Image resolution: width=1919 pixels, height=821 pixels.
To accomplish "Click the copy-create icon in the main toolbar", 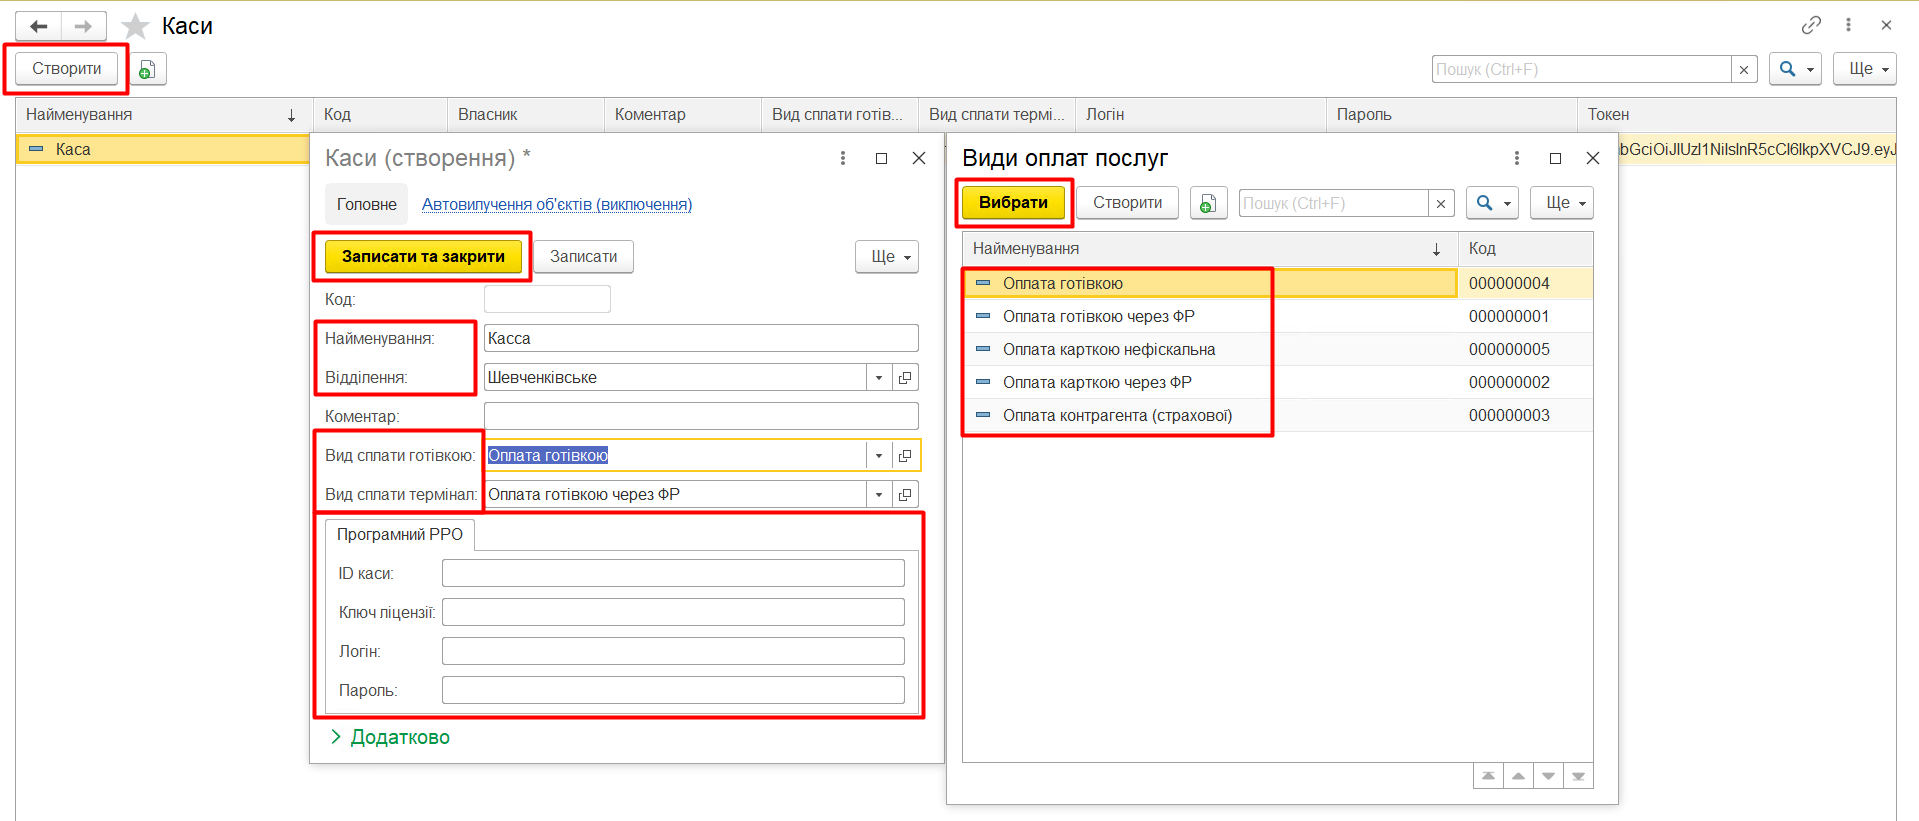I will (147, 69).
